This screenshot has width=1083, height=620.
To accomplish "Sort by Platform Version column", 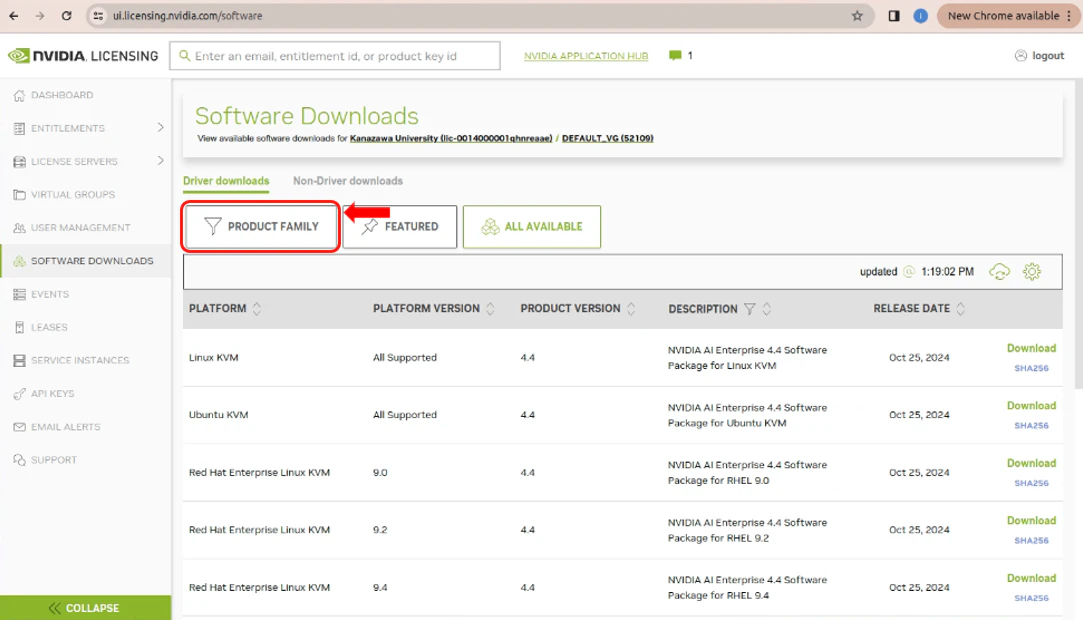I will point(490,309).
